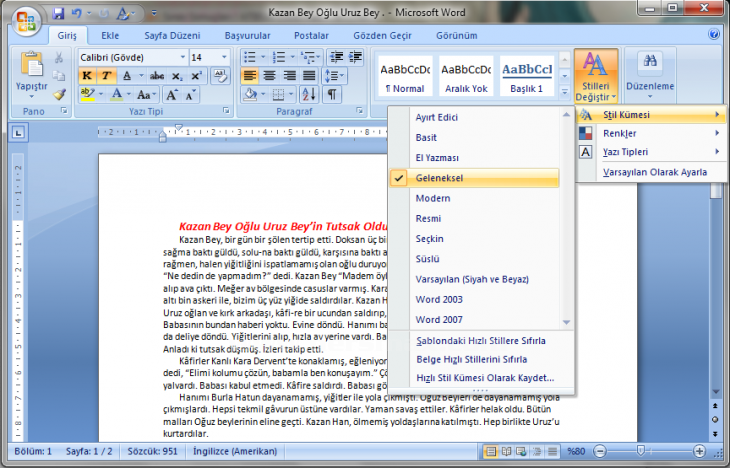Apply subscript formatting
Screen dimensions: 730x468
coord(177,75)
